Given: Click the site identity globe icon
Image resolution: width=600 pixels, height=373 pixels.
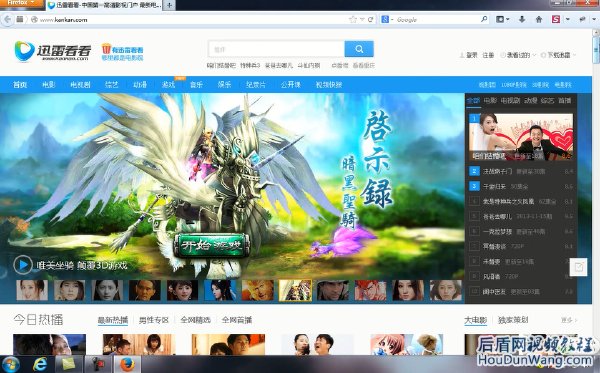Looking at the screenshot, I should tap(34, 20).
